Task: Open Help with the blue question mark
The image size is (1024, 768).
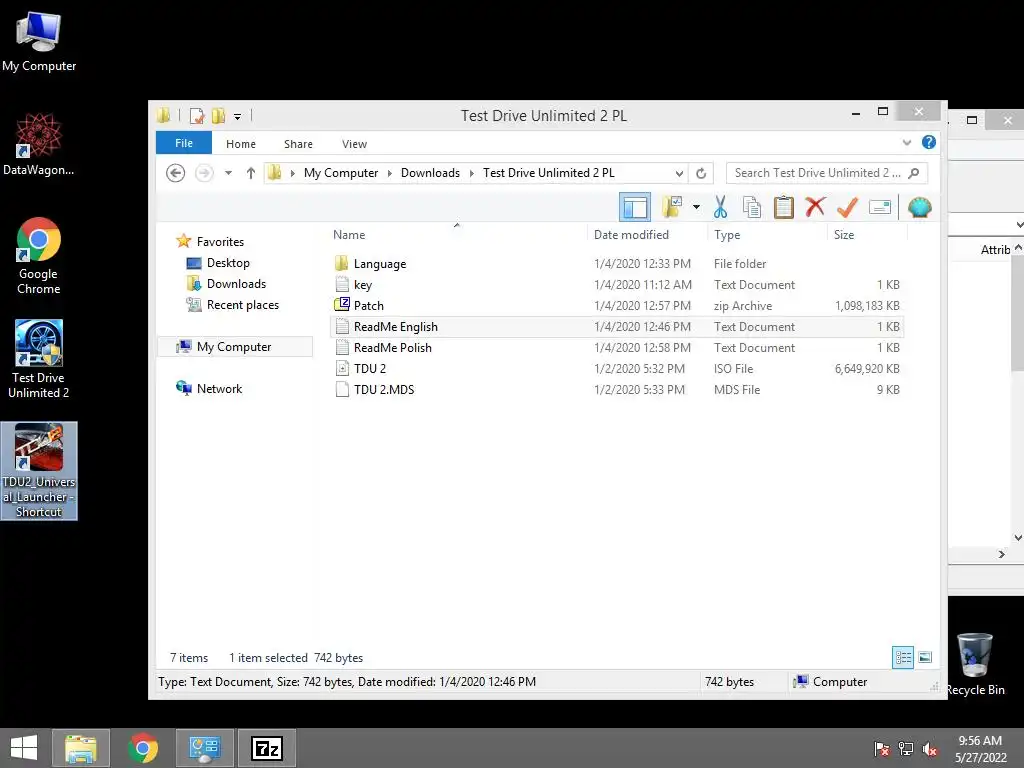Action: coord(929,142)
